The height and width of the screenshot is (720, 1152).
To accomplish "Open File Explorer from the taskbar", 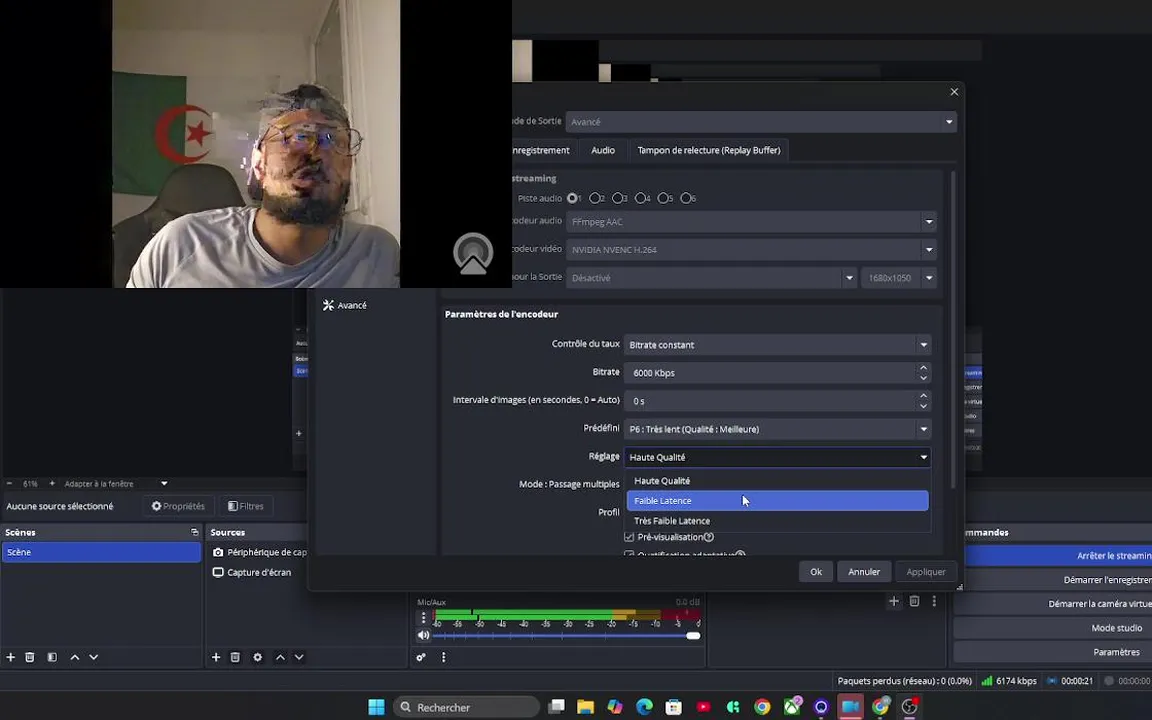I will coord(586,707).
